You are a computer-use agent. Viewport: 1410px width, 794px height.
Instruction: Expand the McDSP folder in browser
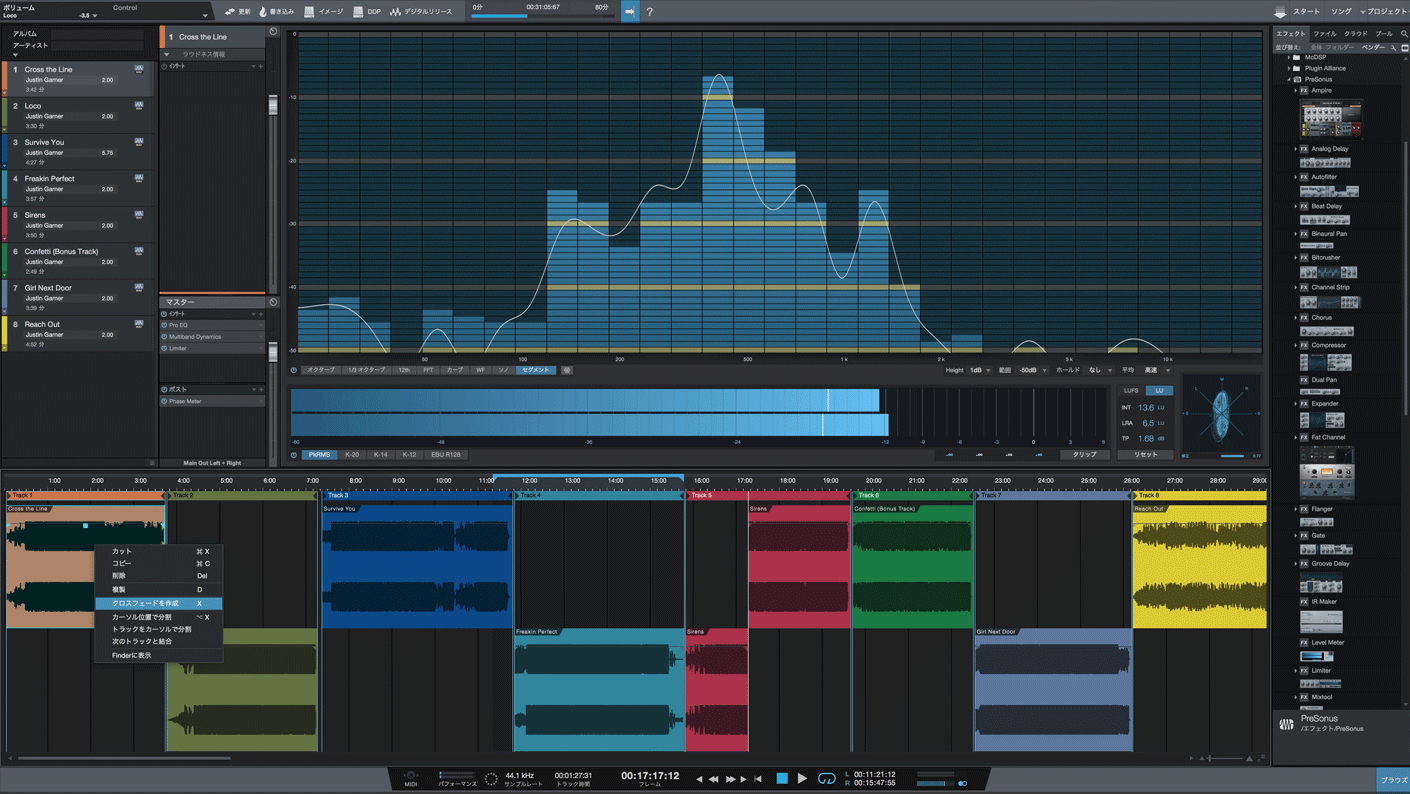[1289, 57]
